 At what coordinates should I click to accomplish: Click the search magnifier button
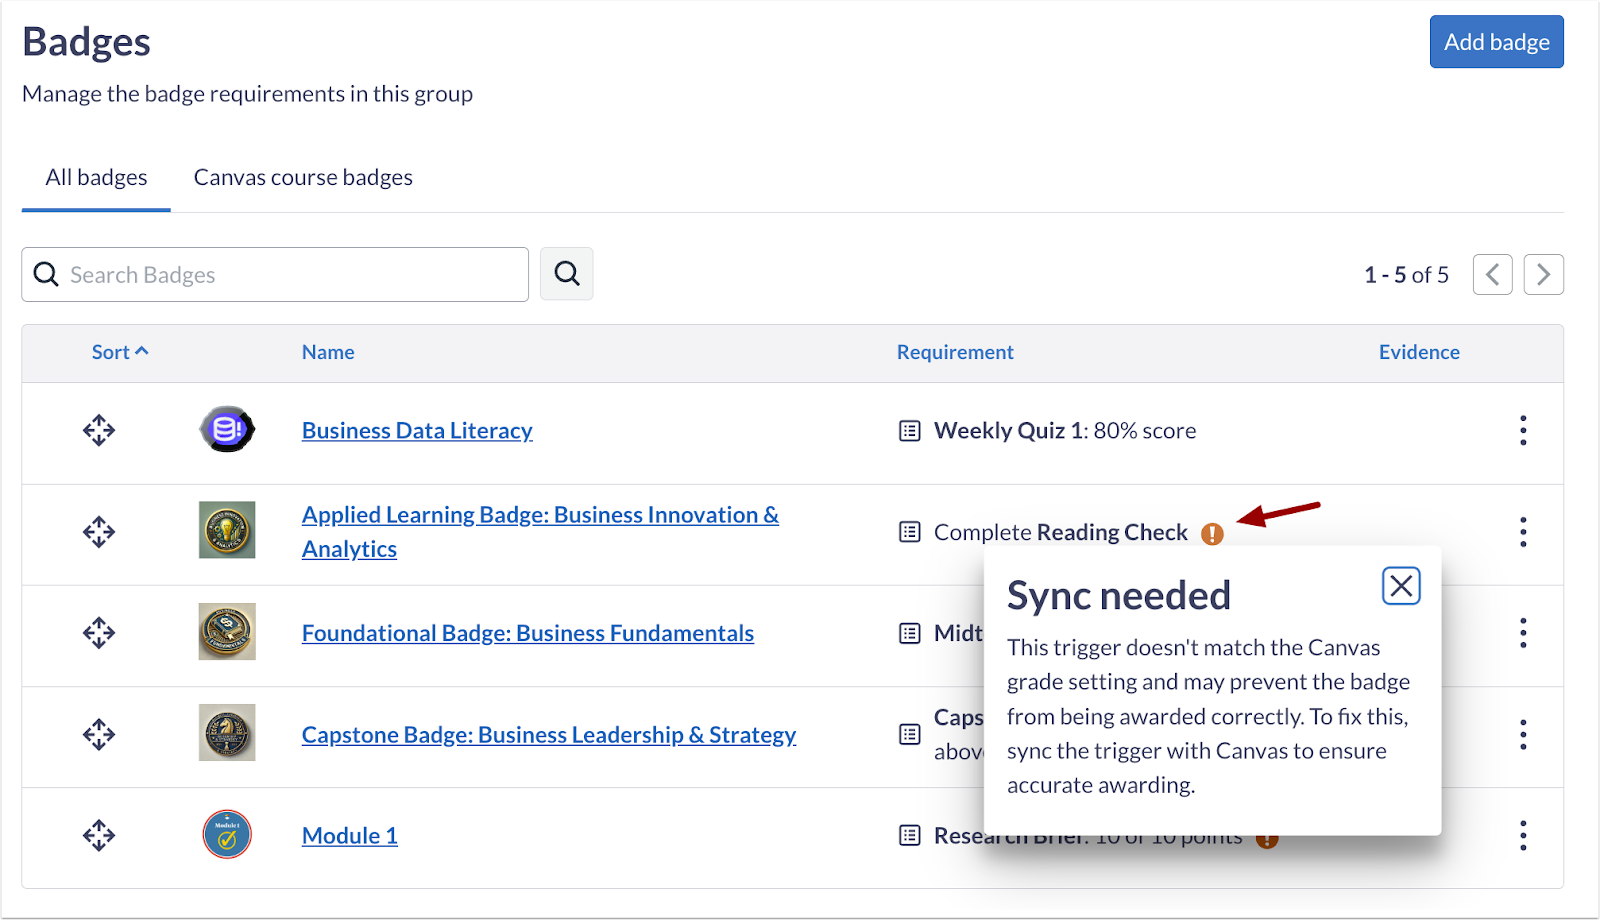[566, 274]
